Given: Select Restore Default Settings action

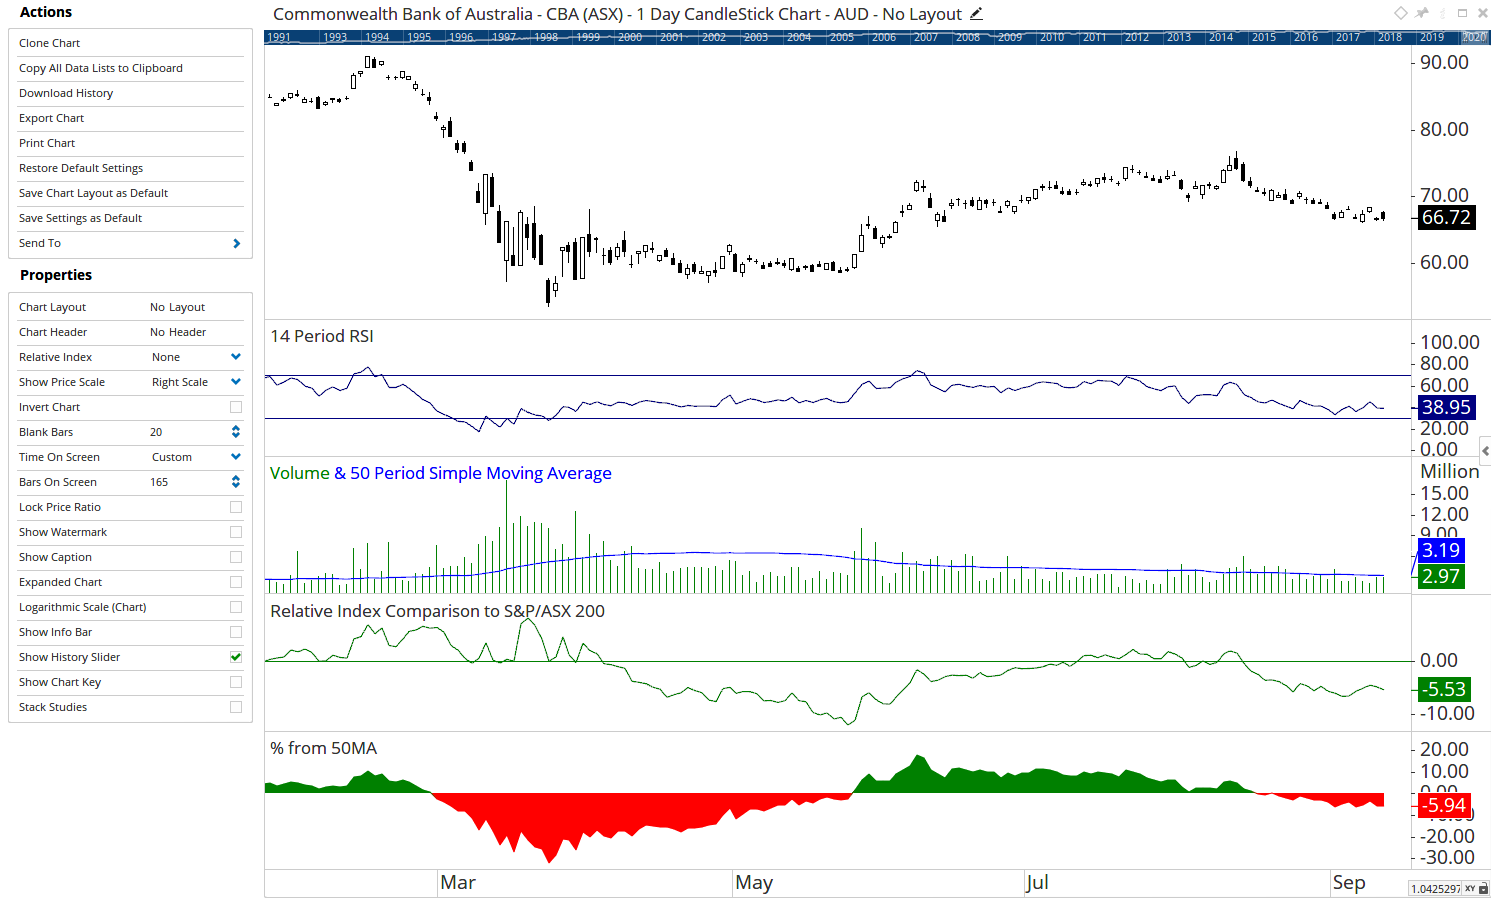Looking at the screenshot, I should coord(130,168).
